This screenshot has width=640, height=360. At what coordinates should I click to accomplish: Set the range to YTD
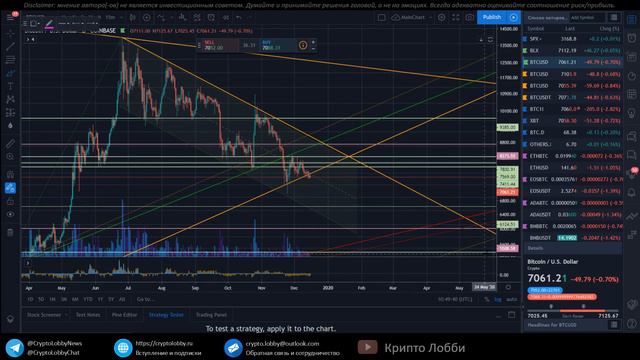pos(88,299)
